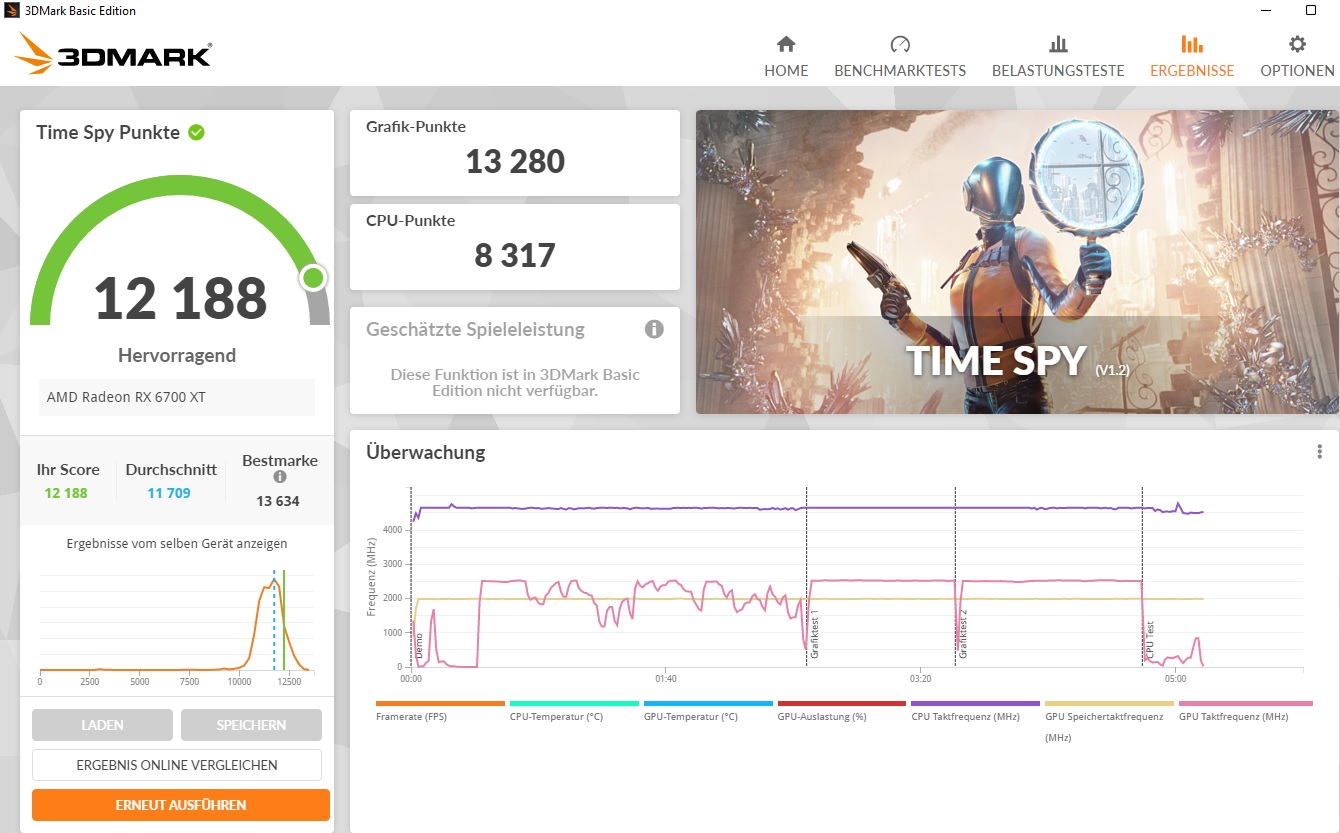Click the Geschätzte Spieleleistung heading
Viewport: 1340px width, 833px height.
click(476, 329)
